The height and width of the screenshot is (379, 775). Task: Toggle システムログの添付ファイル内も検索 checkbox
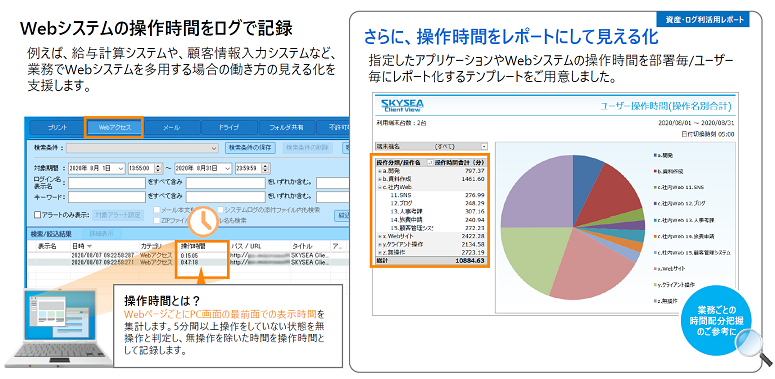[x=220, y=210]
